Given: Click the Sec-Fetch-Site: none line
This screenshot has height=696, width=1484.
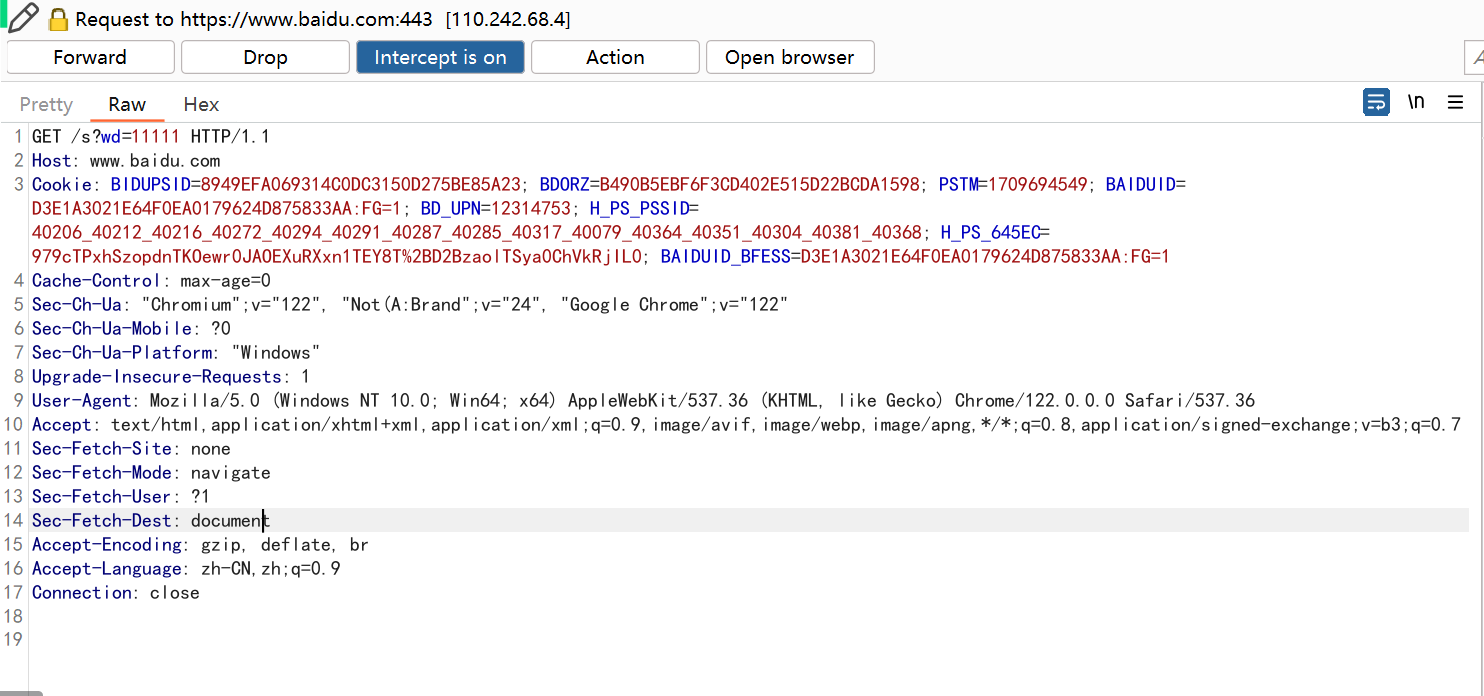Looking at the screenshot, I should click(131, 449).
